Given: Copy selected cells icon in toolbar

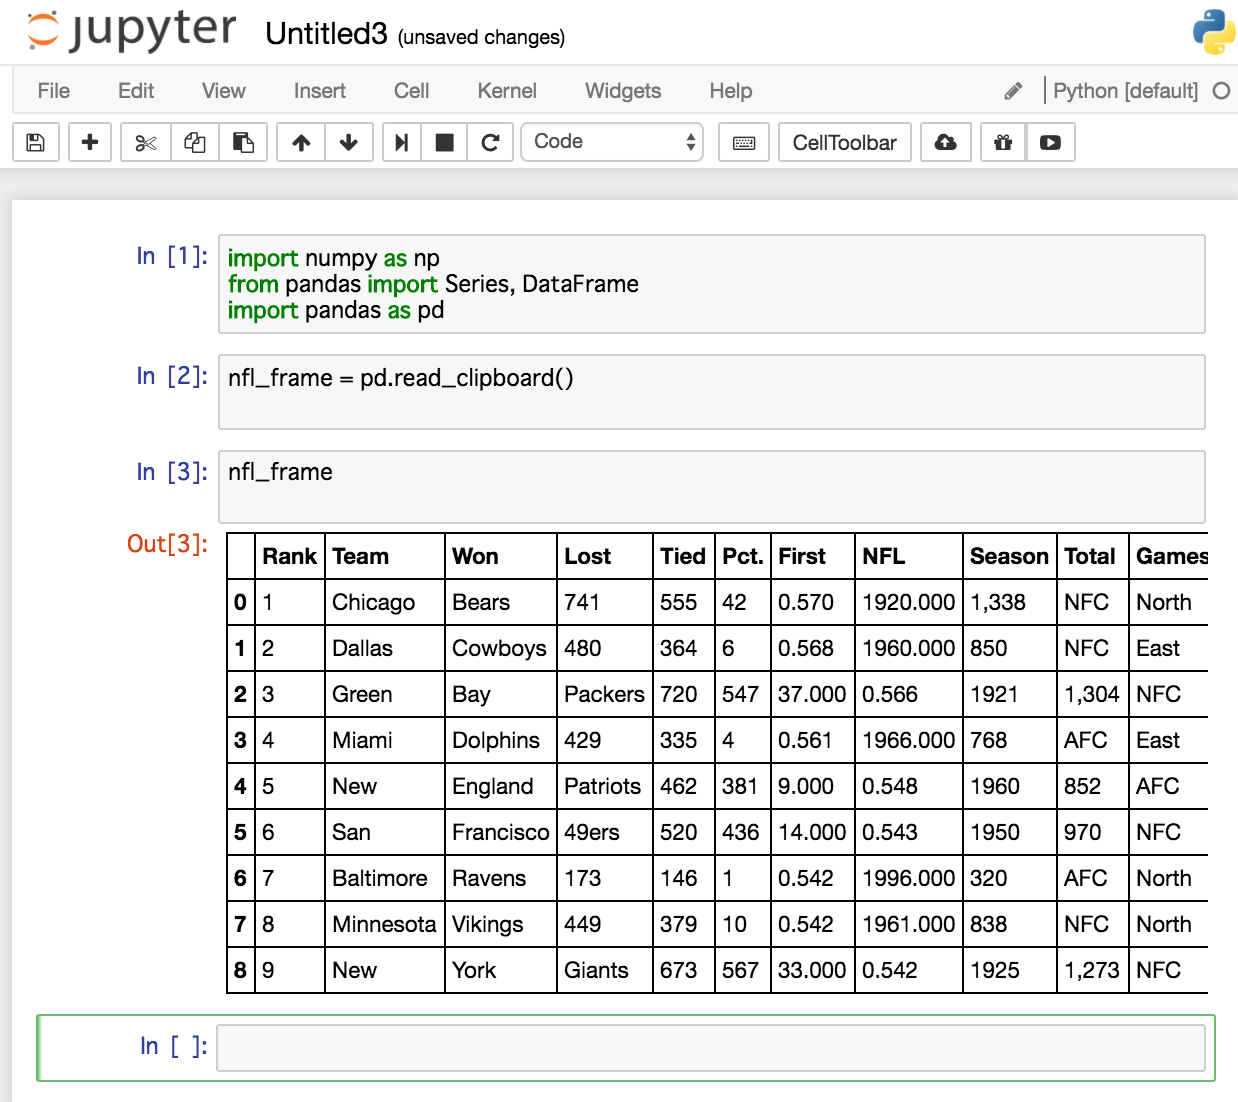Looking at the screenshot, I should point(195,143).
